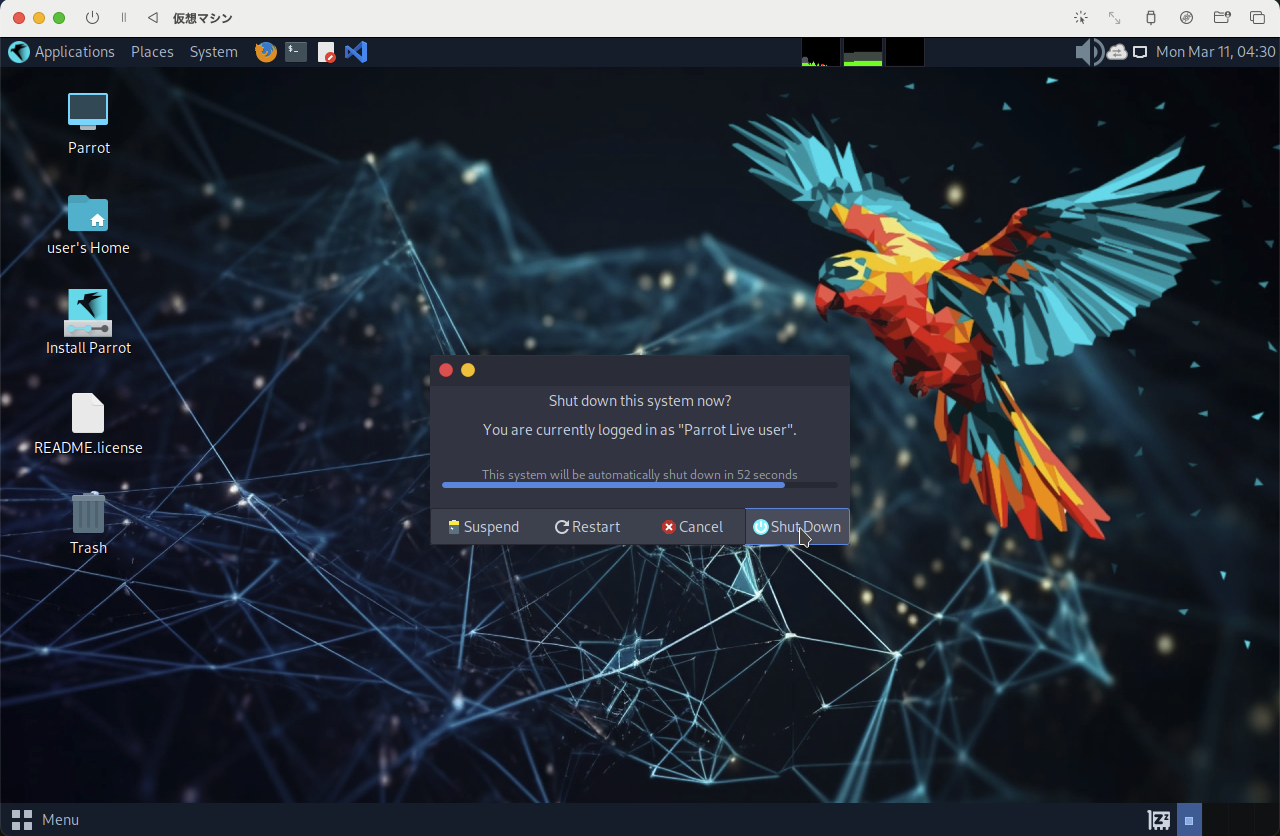The width and height of the screenshot is (1280, 836).
Task: Open the Parrot computer desktop icon
Action: (x=88, y=111)
